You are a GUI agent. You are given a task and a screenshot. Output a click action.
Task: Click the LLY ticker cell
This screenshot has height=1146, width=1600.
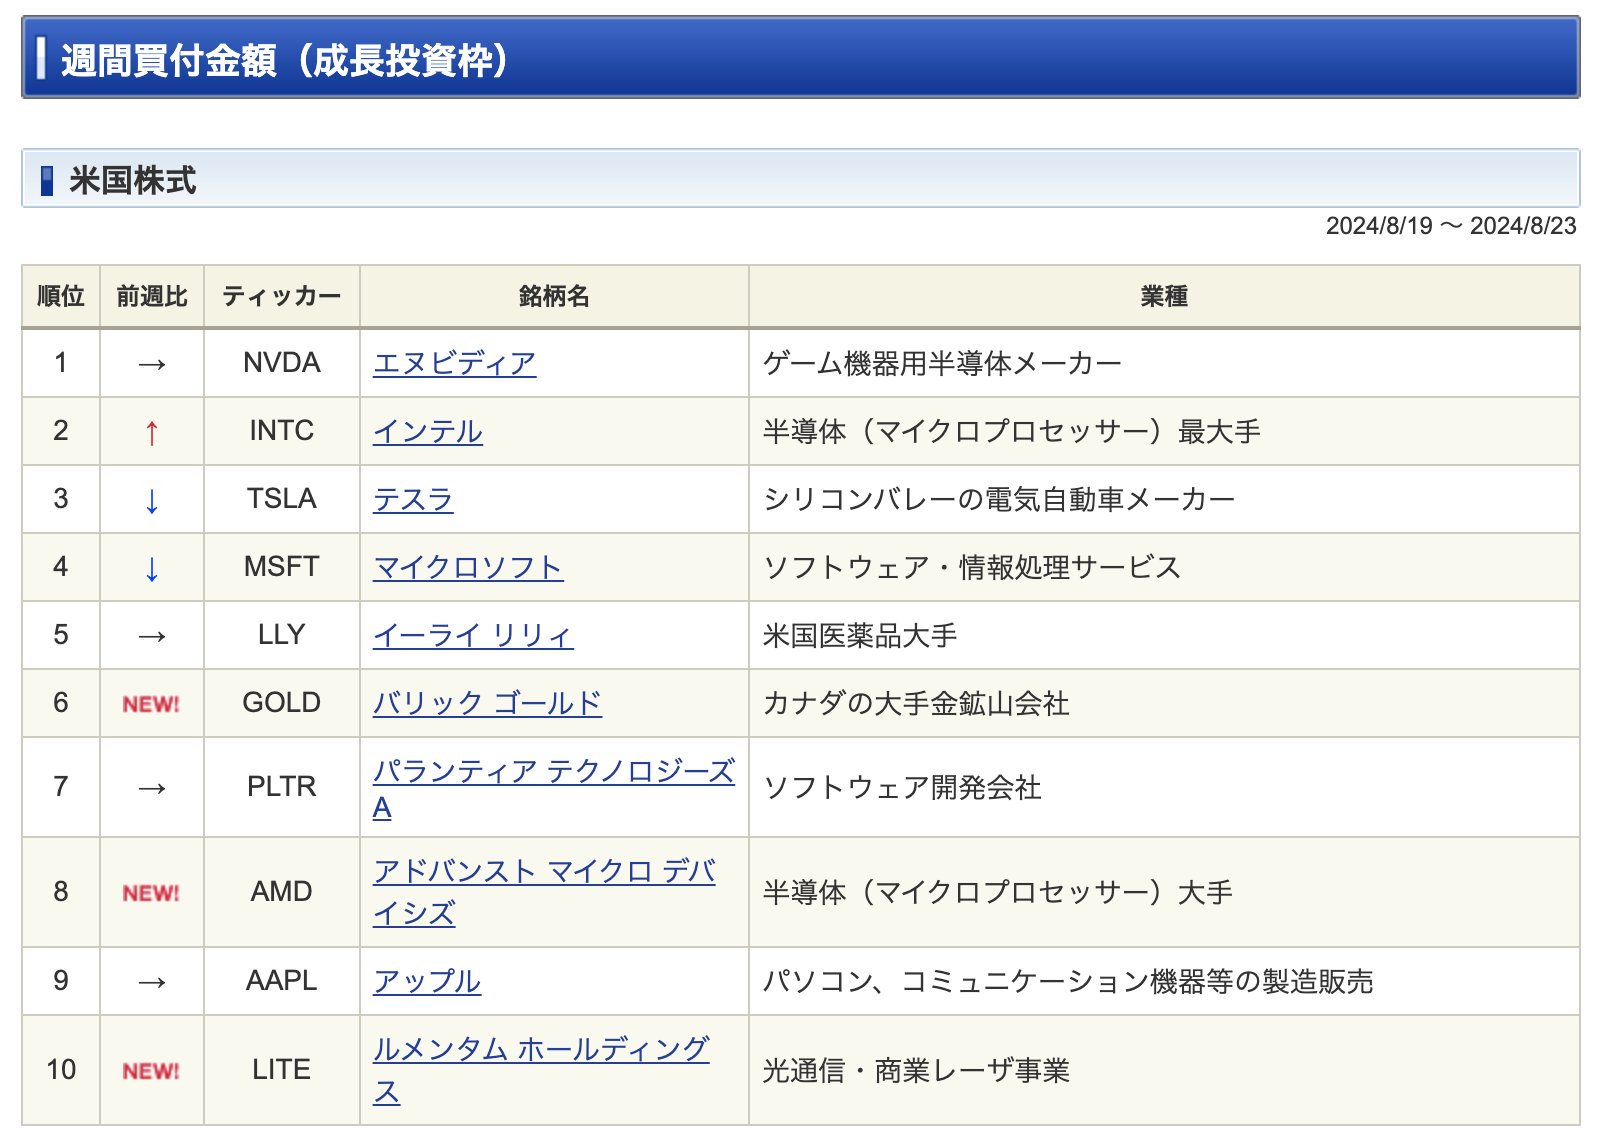coord(282,635)
